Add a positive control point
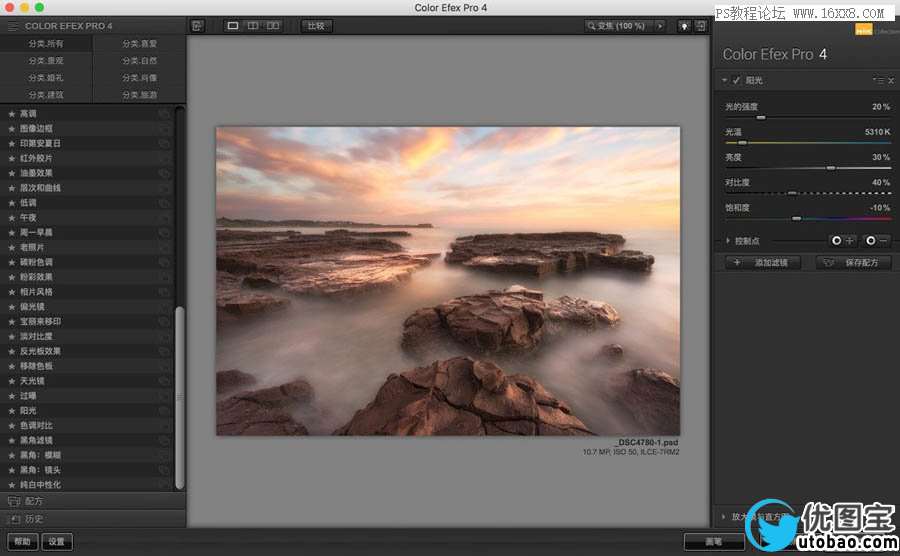 click(844, 241)
